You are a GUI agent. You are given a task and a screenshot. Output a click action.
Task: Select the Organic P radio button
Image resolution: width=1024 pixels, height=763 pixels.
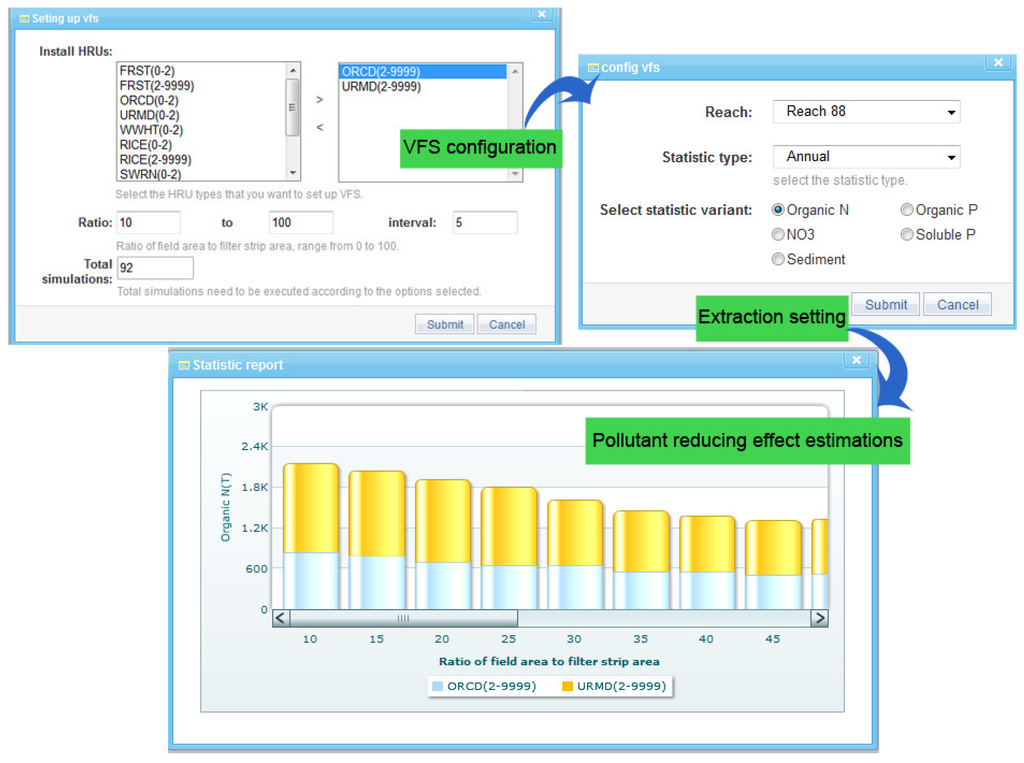tap(907, 210)
